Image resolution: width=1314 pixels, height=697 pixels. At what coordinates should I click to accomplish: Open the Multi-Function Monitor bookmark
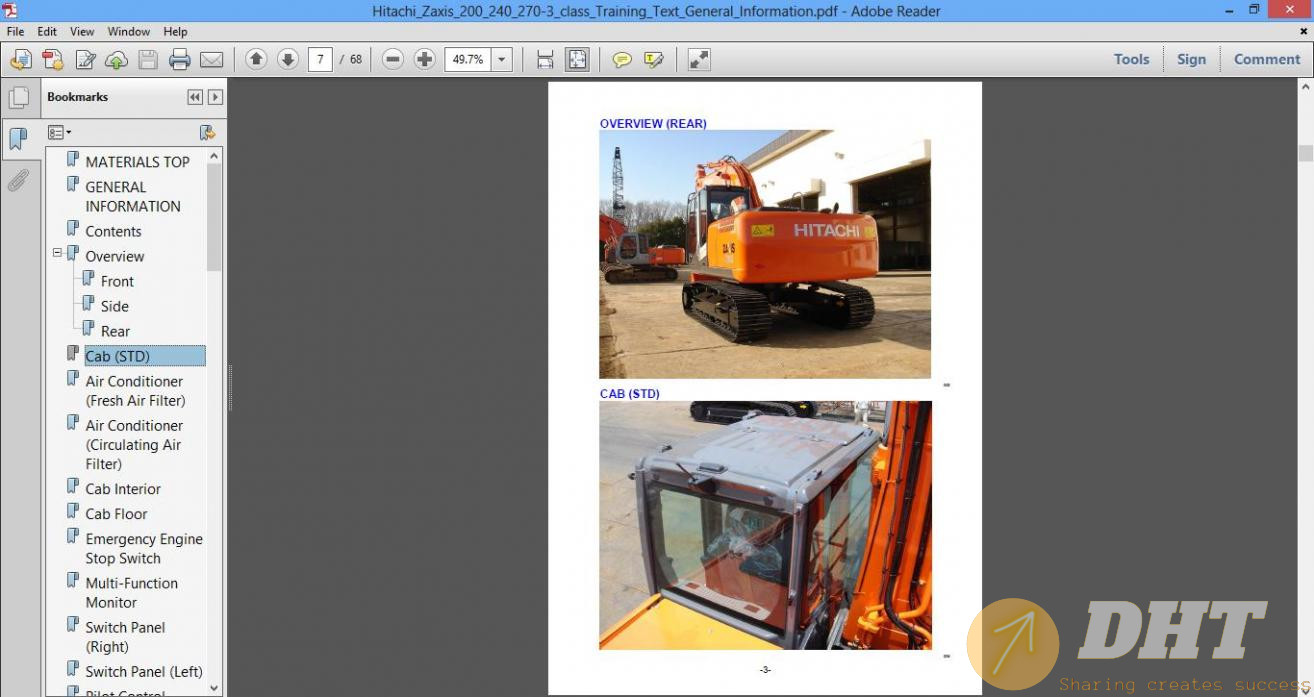point(131,593)
